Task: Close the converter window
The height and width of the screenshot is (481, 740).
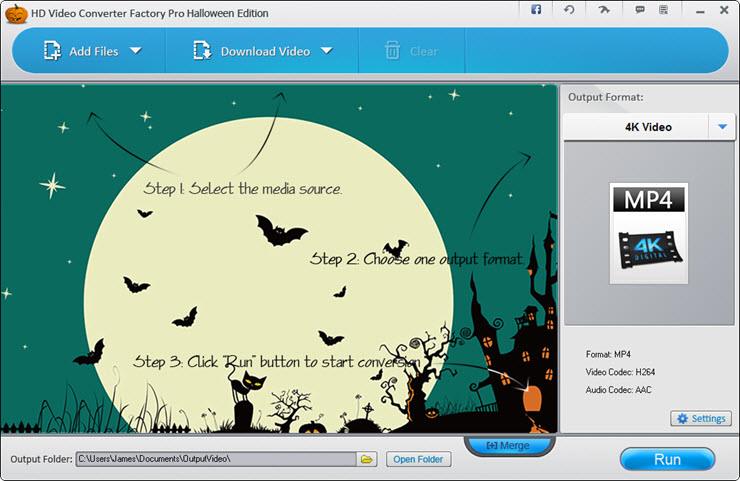Action: (724, 10)
